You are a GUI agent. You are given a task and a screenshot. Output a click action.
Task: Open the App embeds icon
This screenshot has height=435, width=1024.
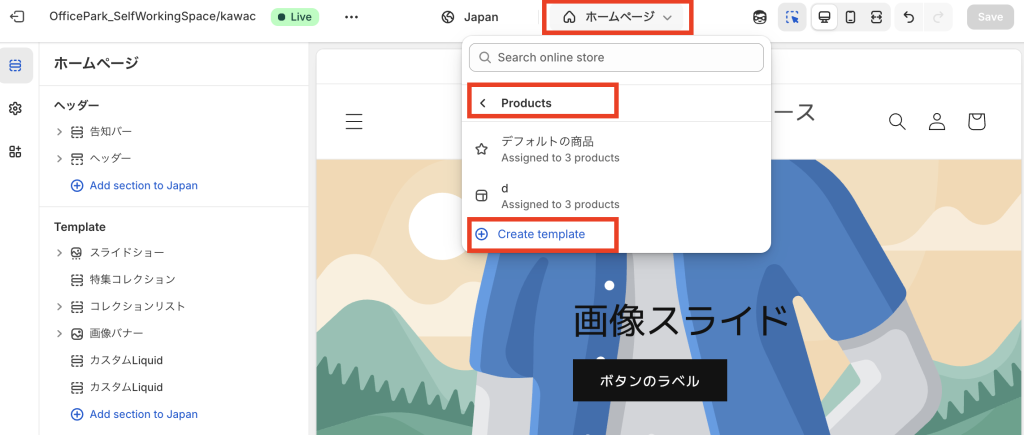(x=16, y=151)
